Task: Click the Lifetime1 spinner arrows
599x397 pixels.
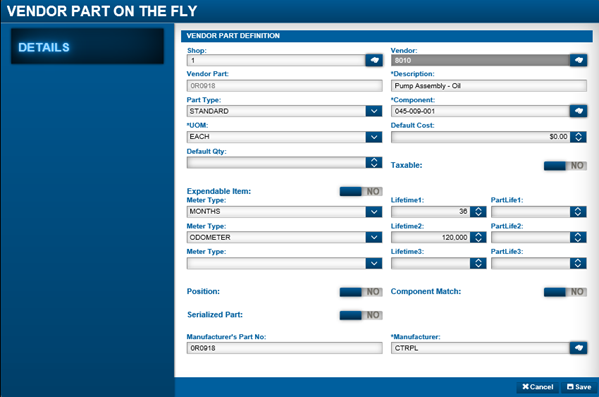Action: pos(478,212)
